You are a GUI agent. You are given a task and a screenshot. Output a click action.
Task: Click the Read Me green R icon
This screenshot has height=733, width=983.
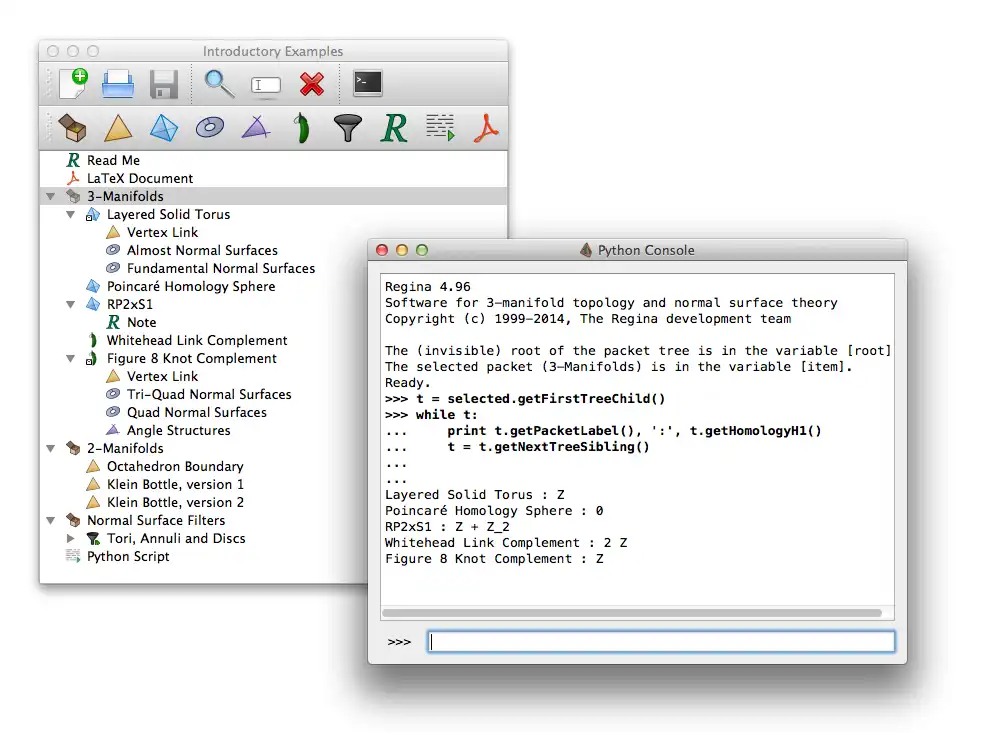click(73, 161)
